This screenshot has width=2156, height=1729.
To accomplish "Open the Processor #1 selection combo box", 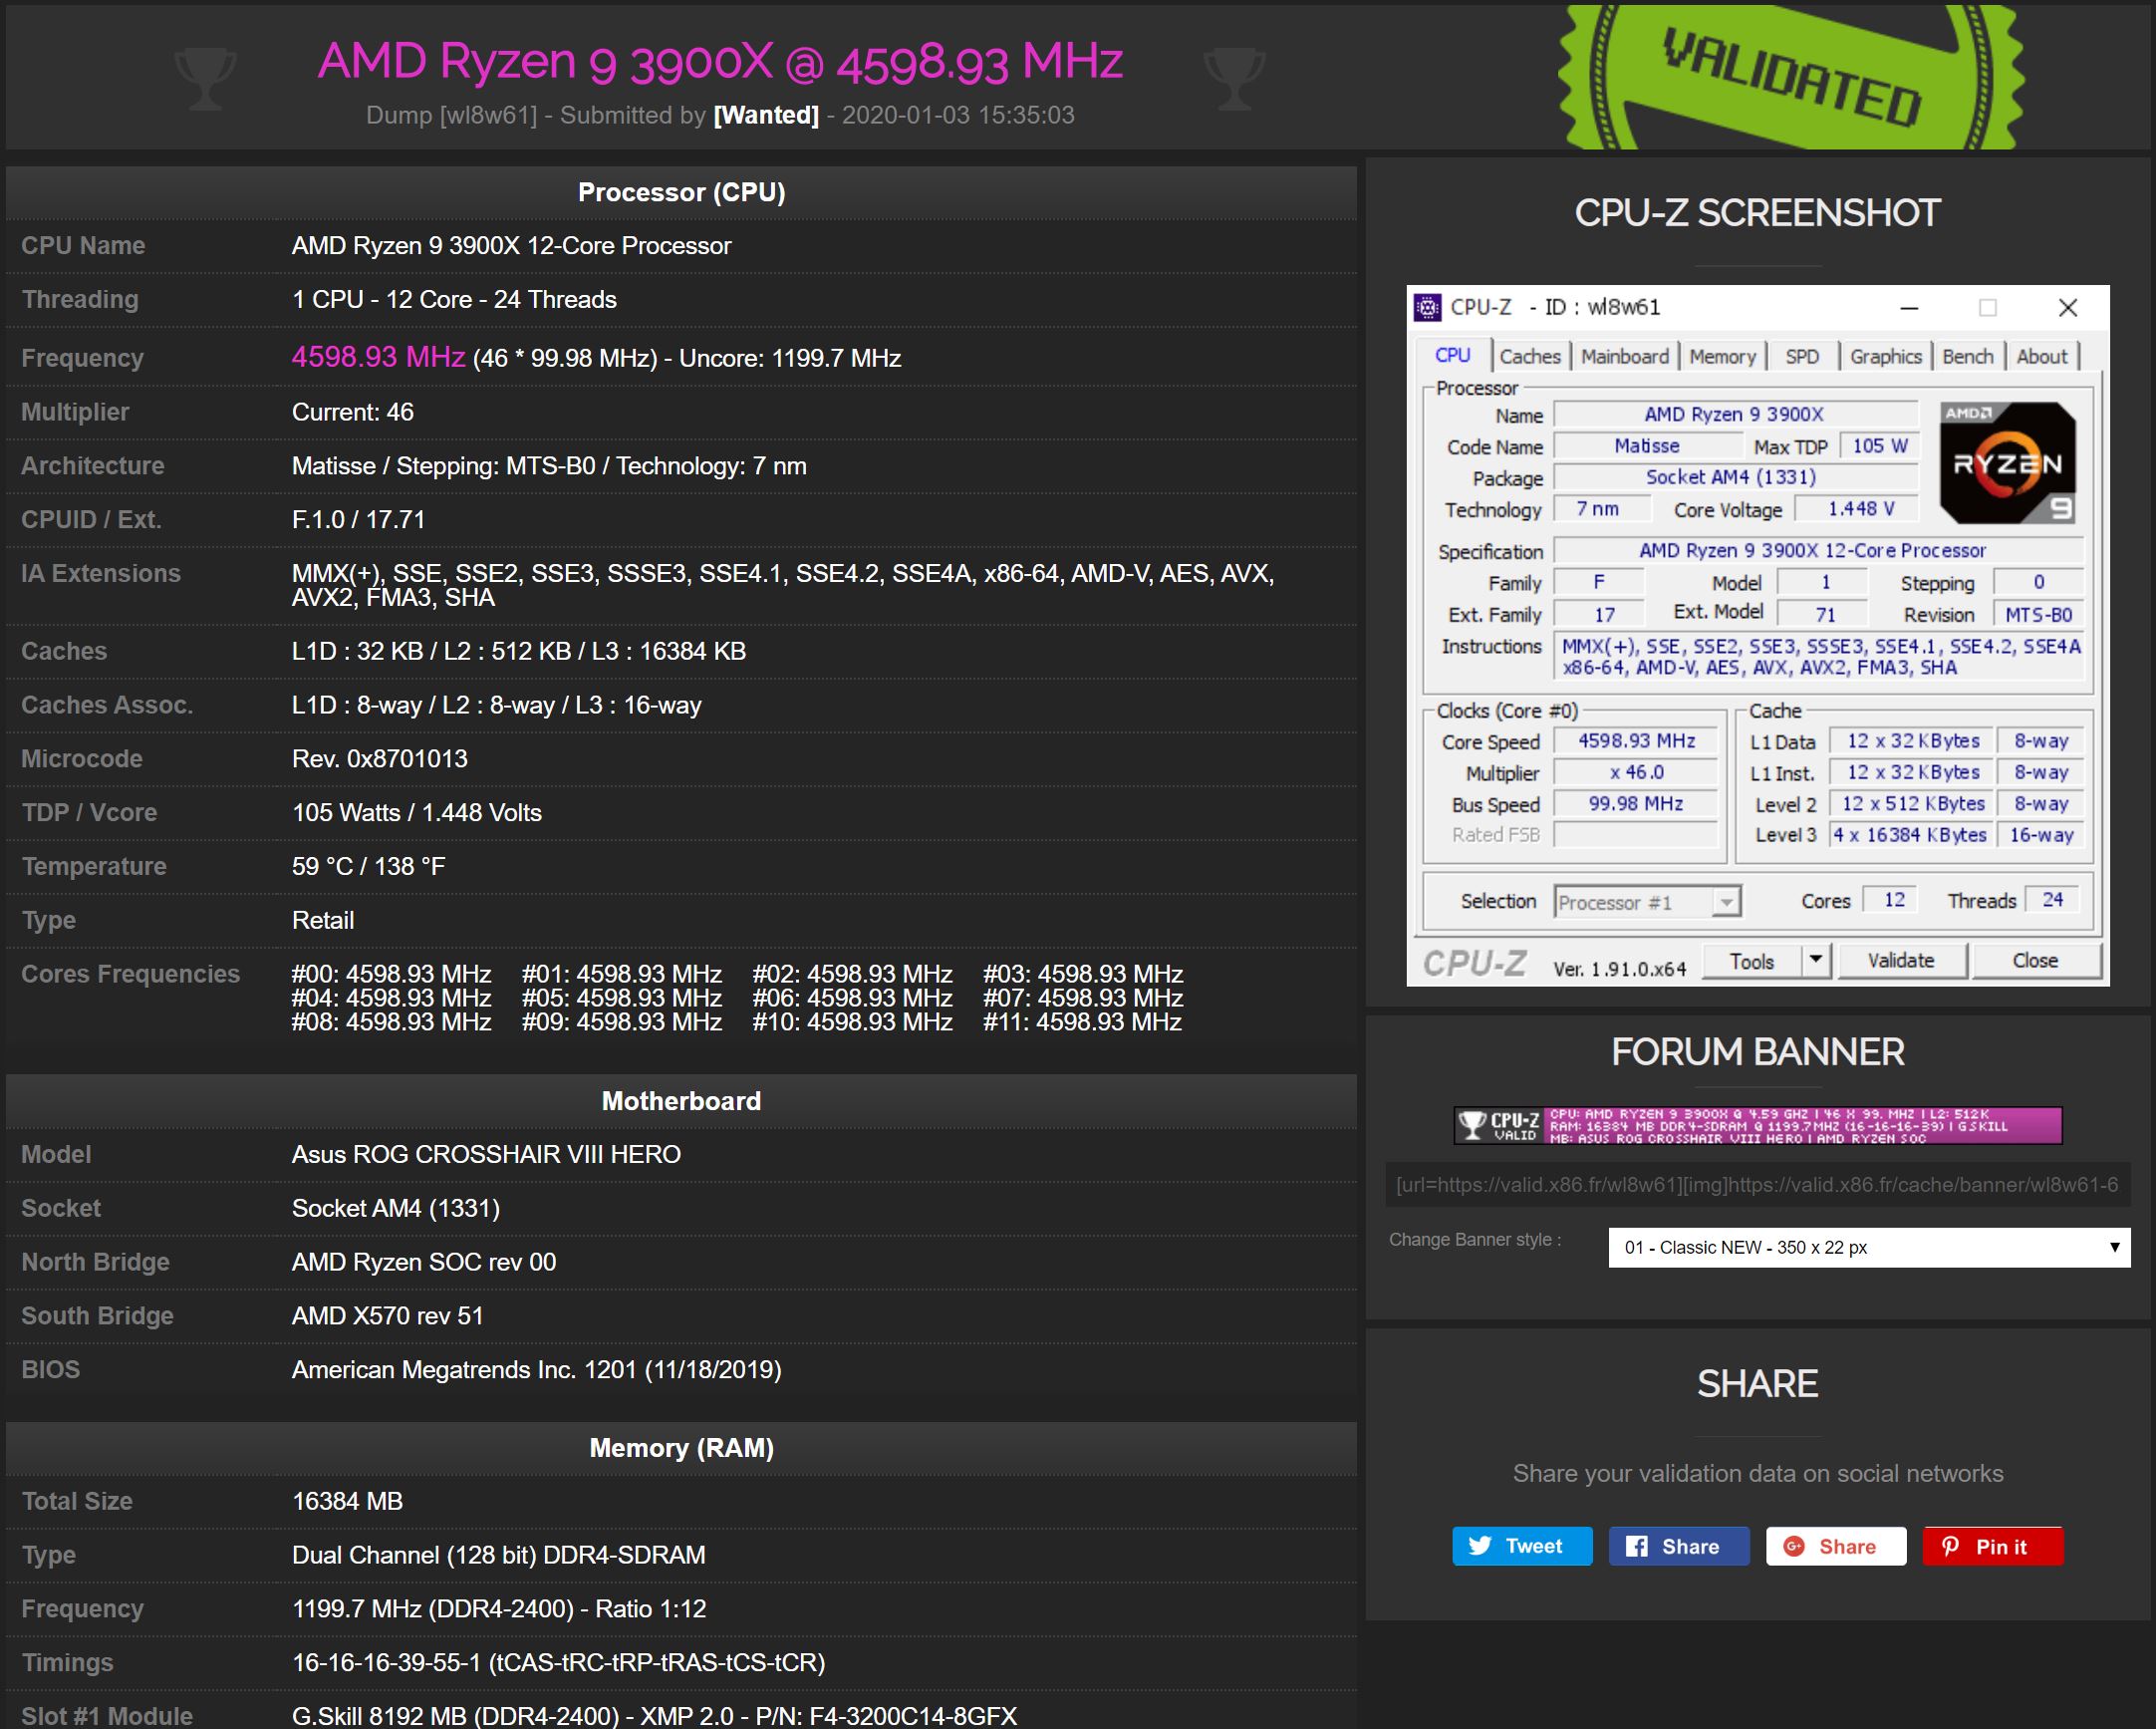I will pos(1647,902).
